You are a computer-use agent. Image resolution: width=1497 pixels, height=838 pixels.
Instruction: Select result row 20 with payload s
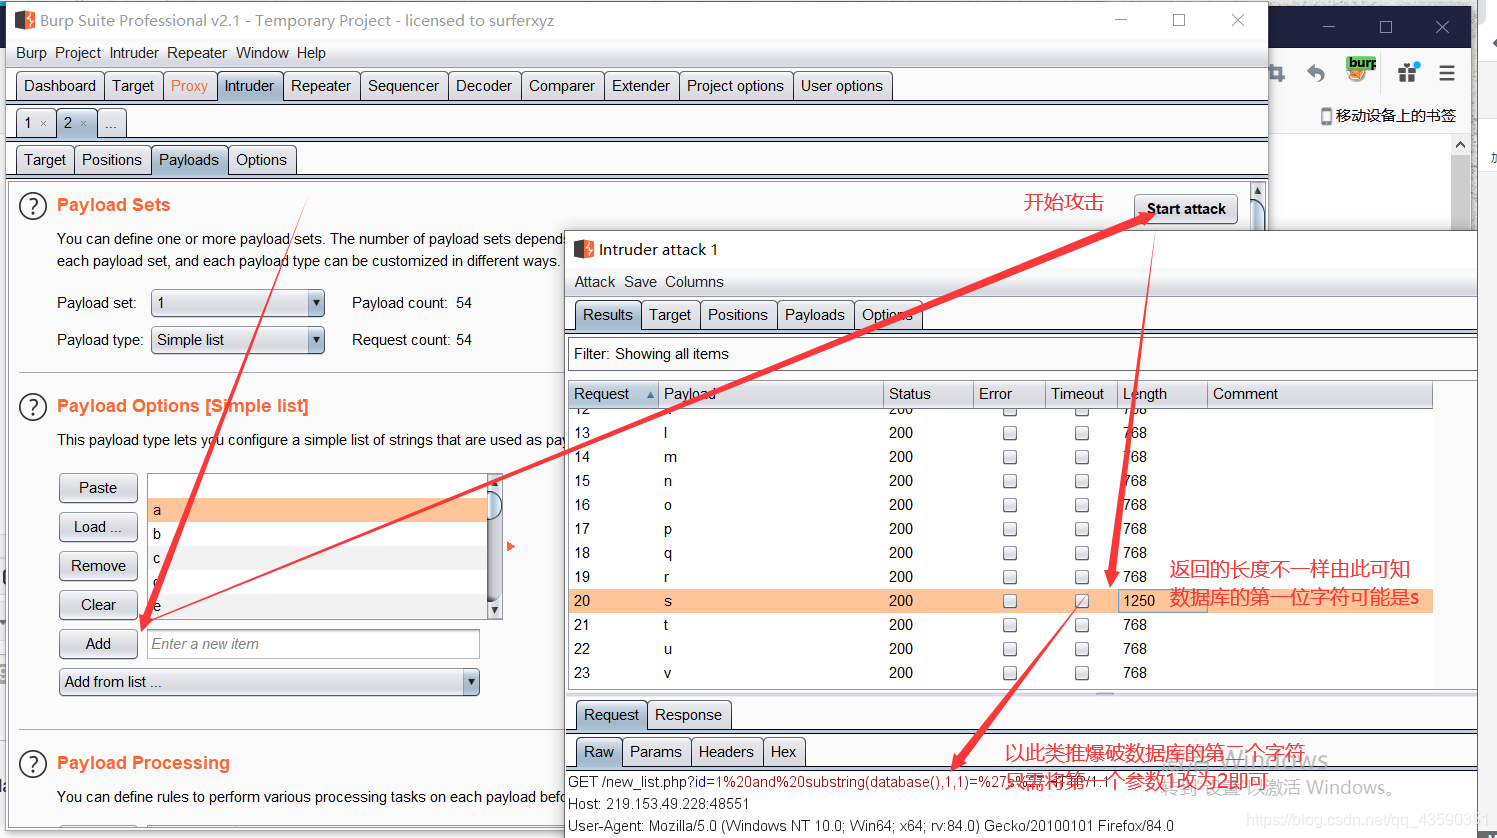(x=1000, y=601)
